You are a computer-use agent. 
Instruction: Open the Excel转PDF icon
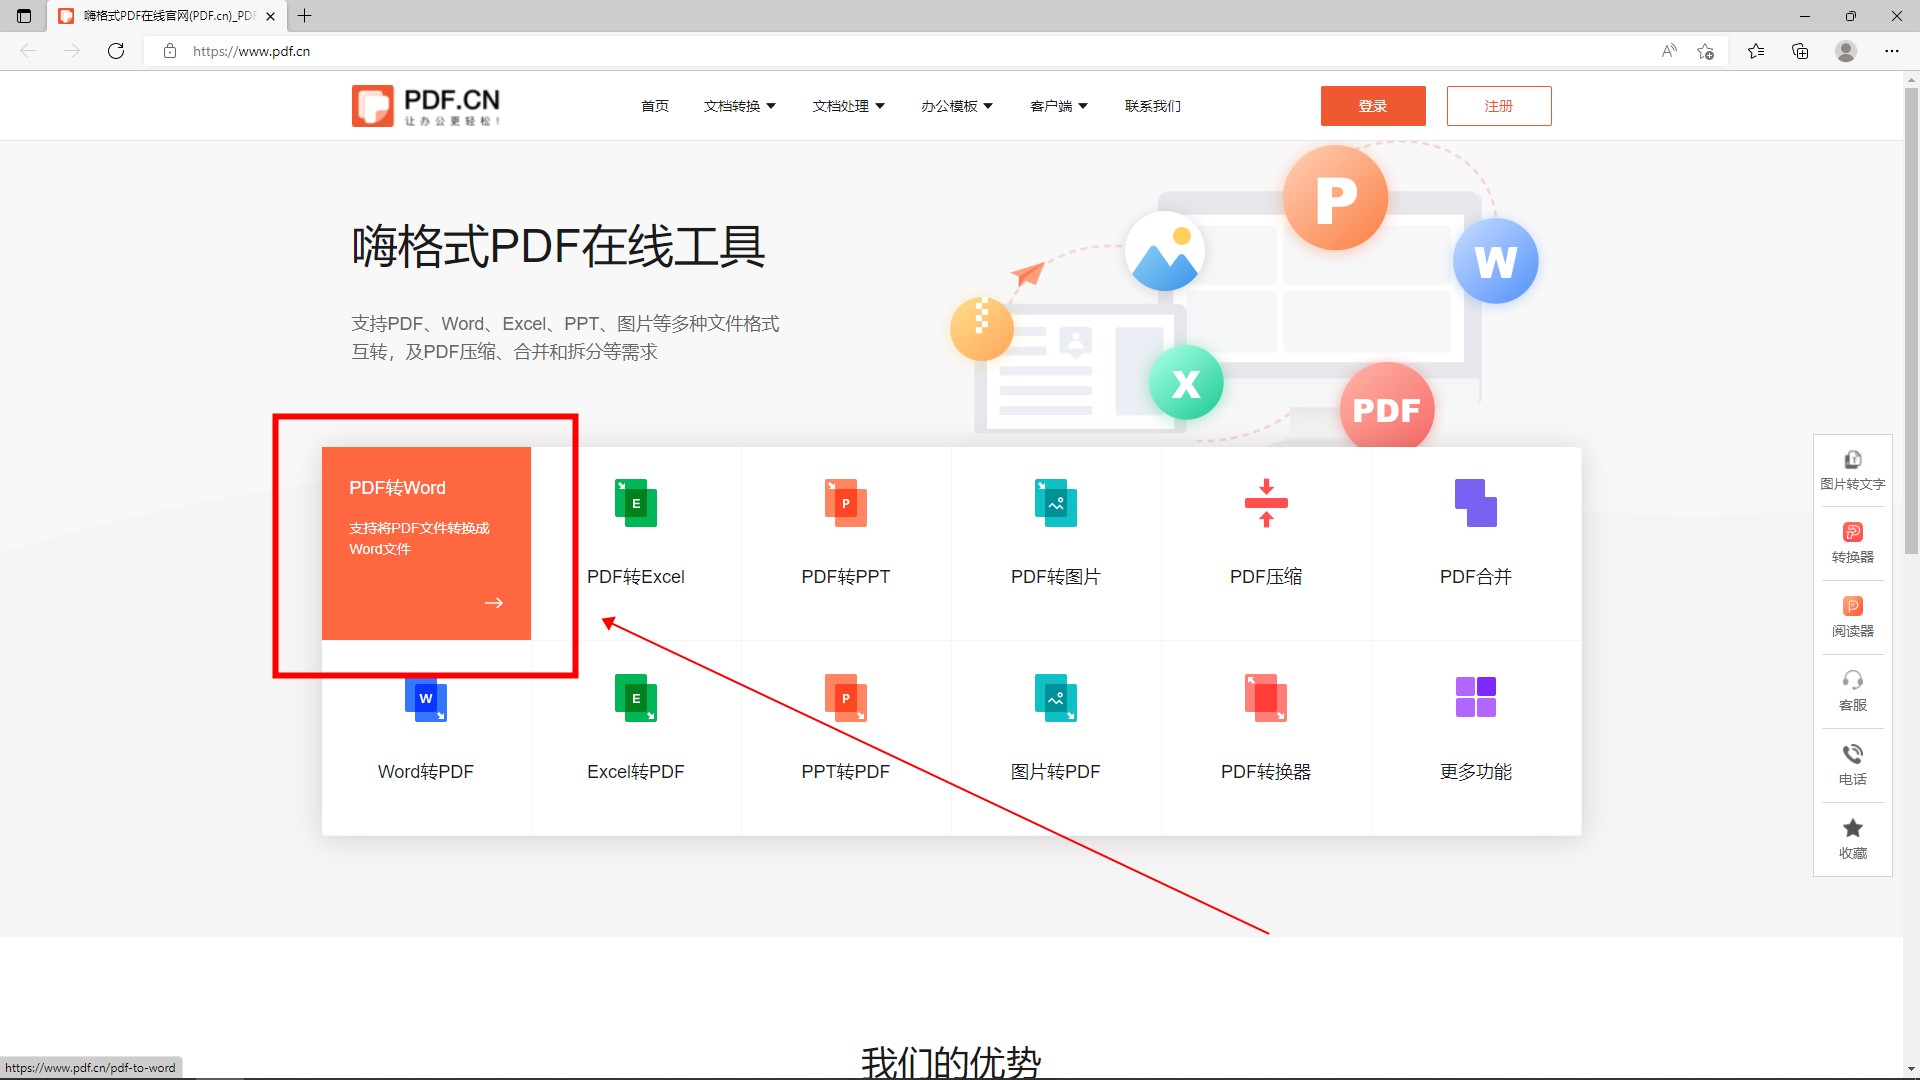point(636,698)
